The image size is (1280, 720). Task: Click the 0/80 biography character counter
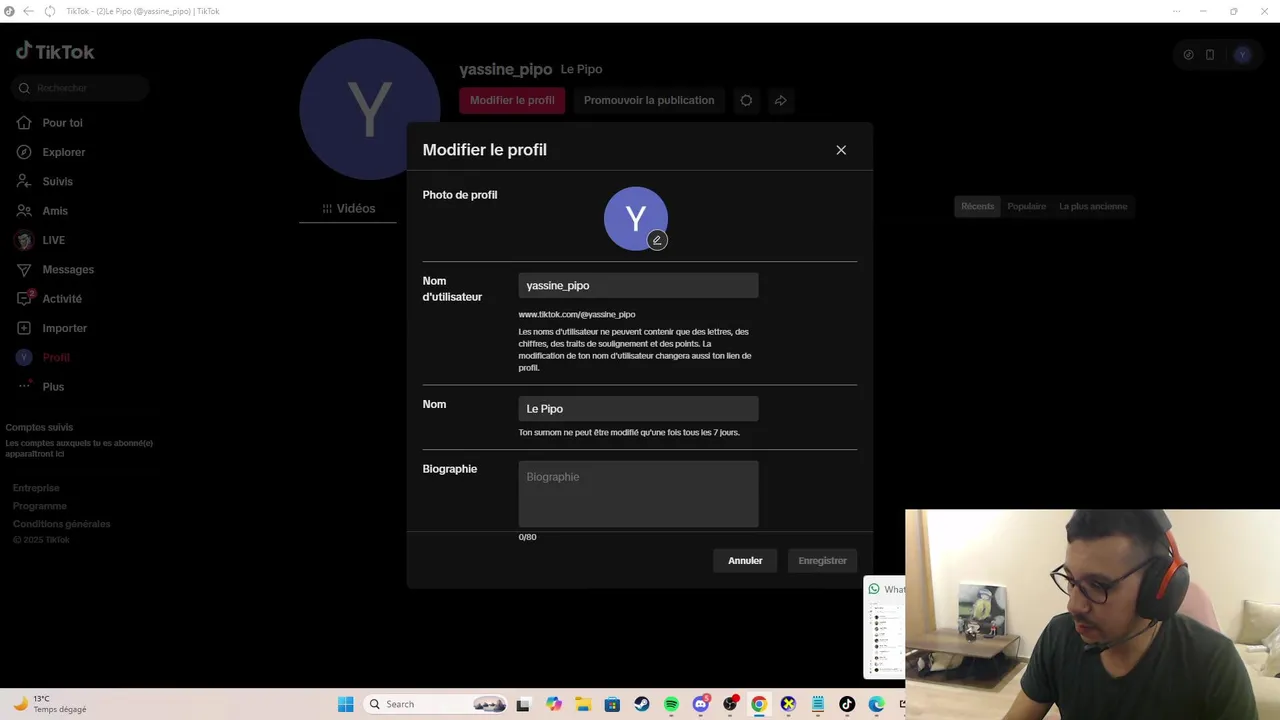coord(527,537)
